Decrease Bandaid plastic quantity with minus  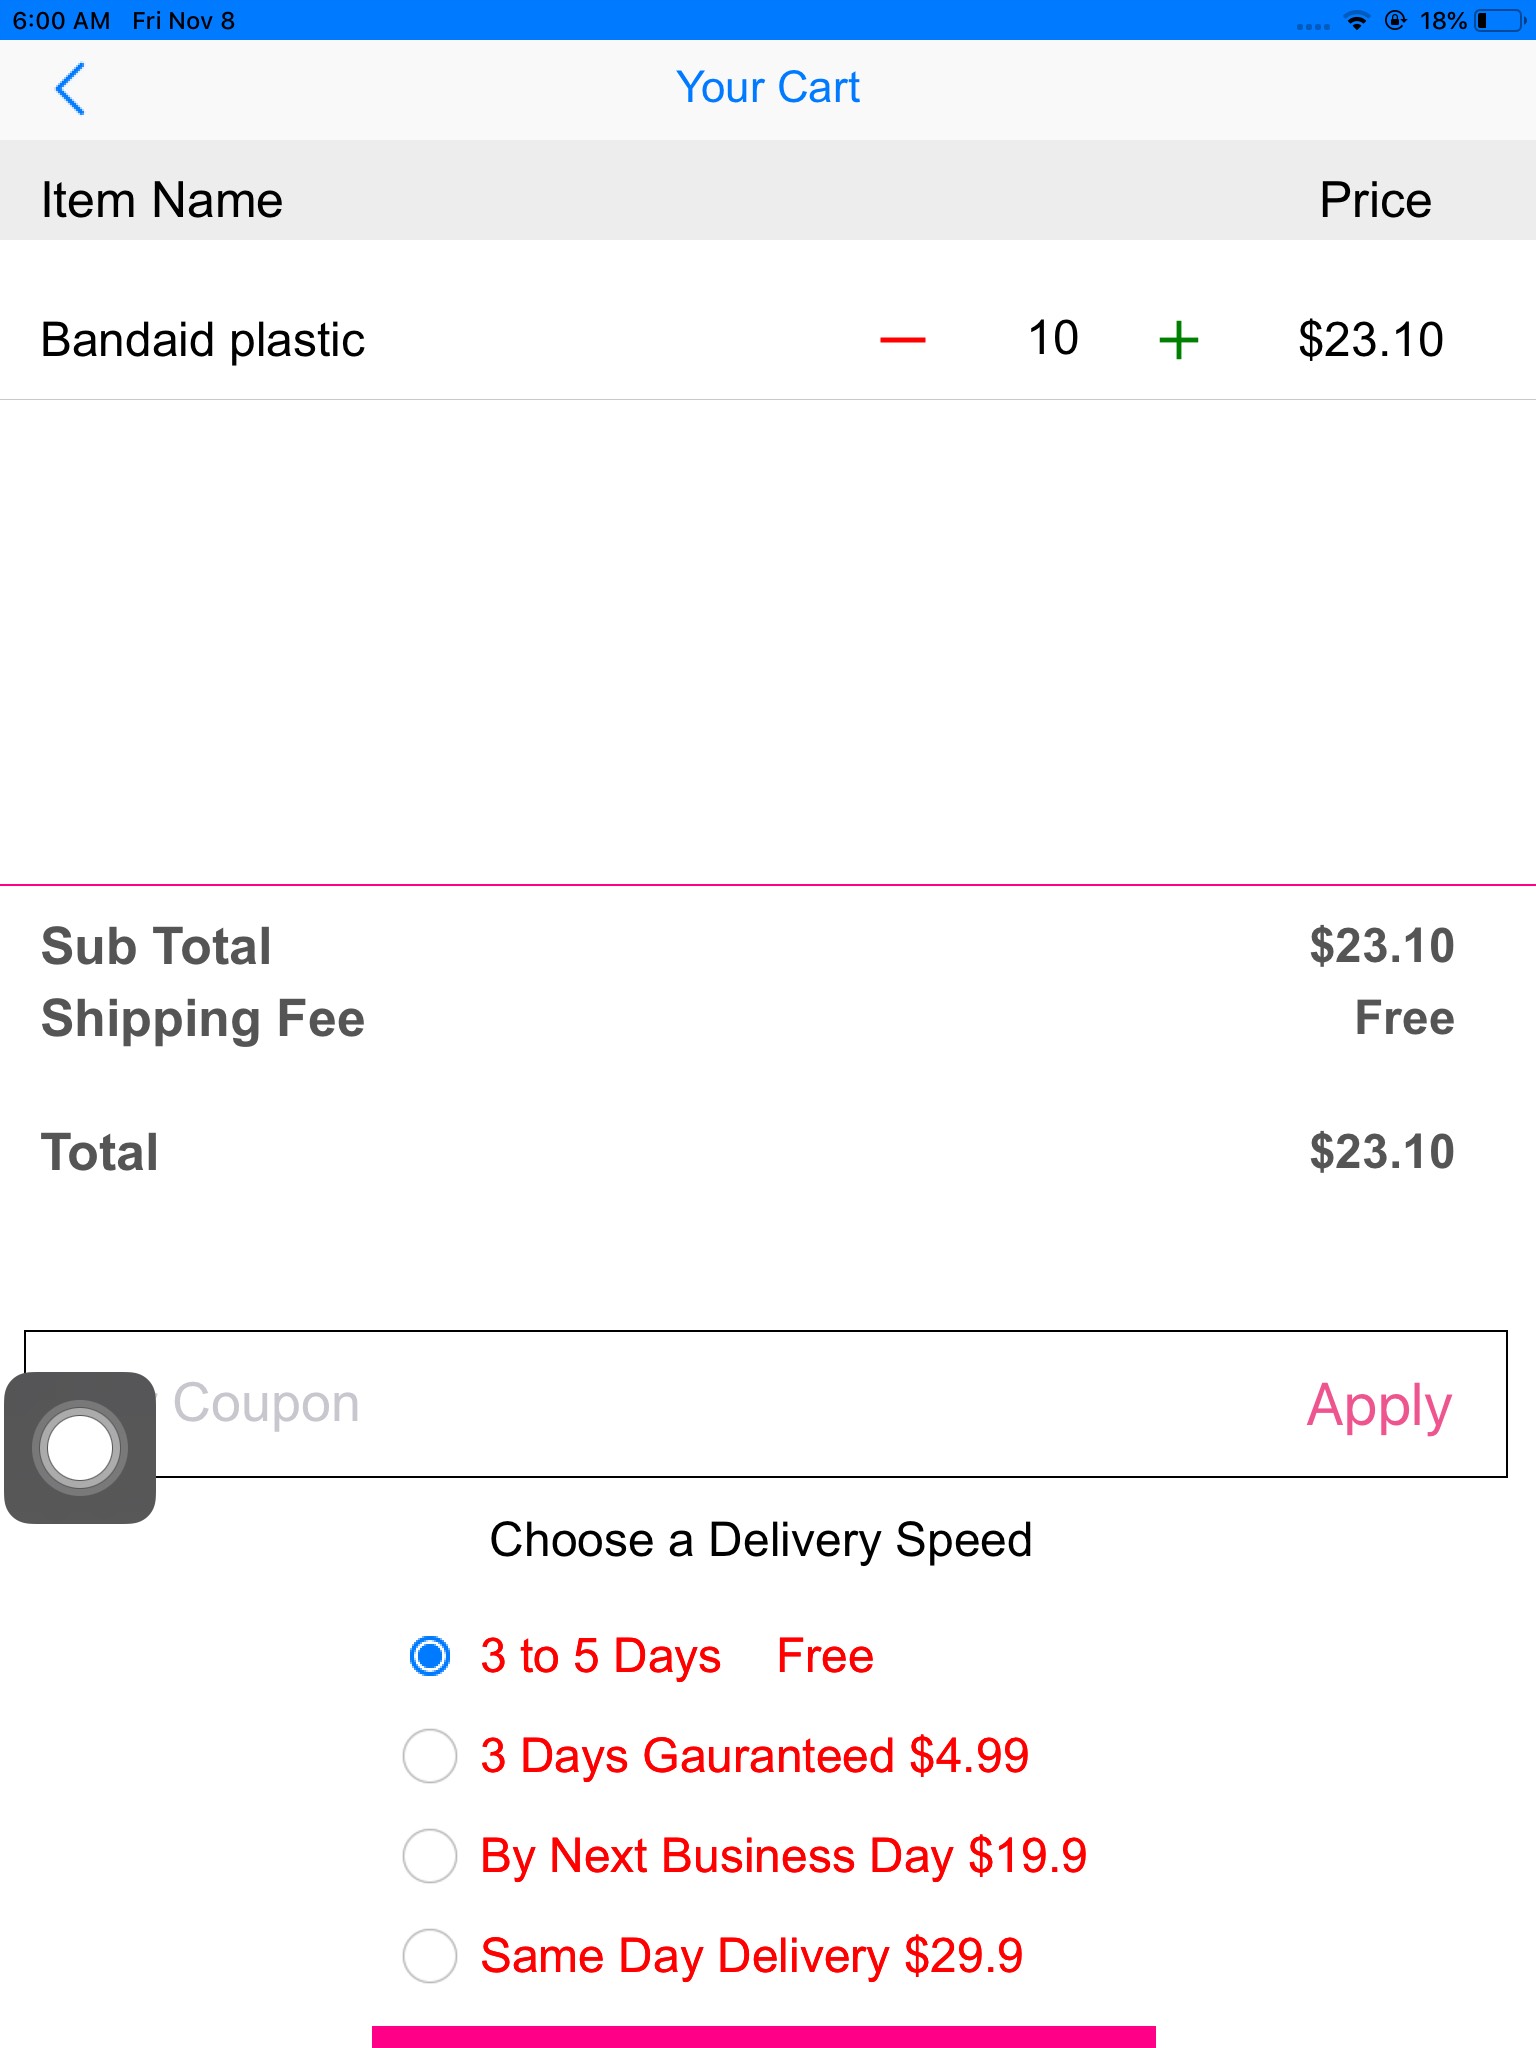(x=902, y=340)
